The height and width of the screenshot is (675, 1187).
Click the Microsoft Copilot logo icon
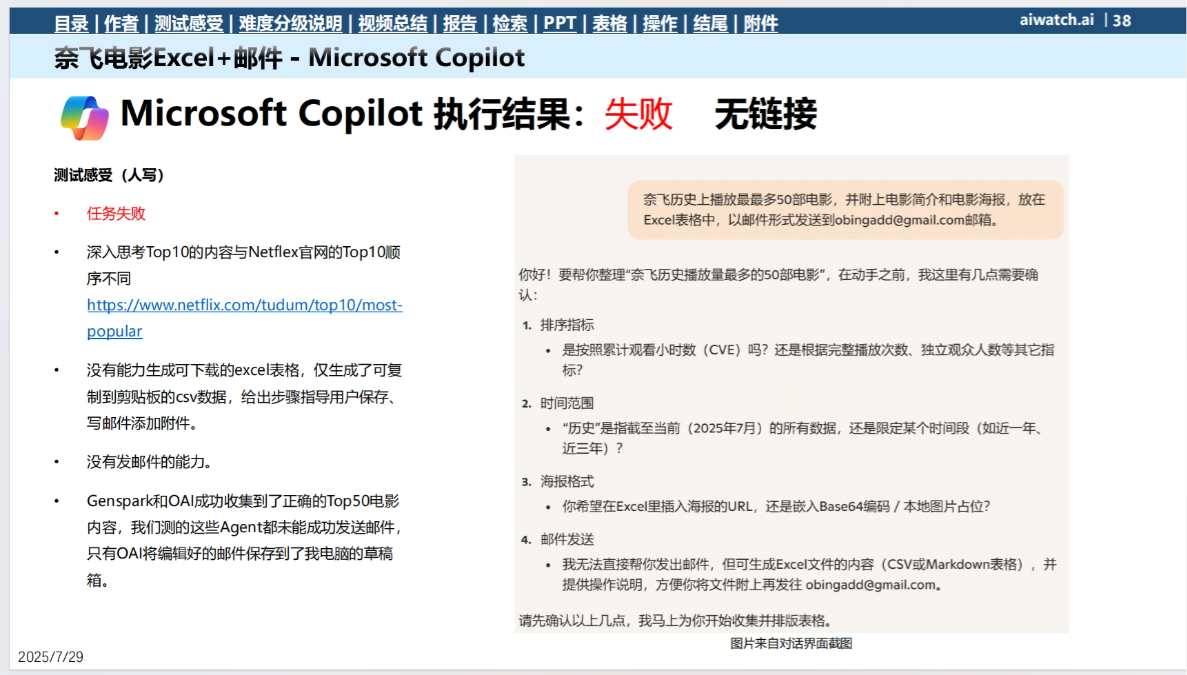tap(85, 117)
